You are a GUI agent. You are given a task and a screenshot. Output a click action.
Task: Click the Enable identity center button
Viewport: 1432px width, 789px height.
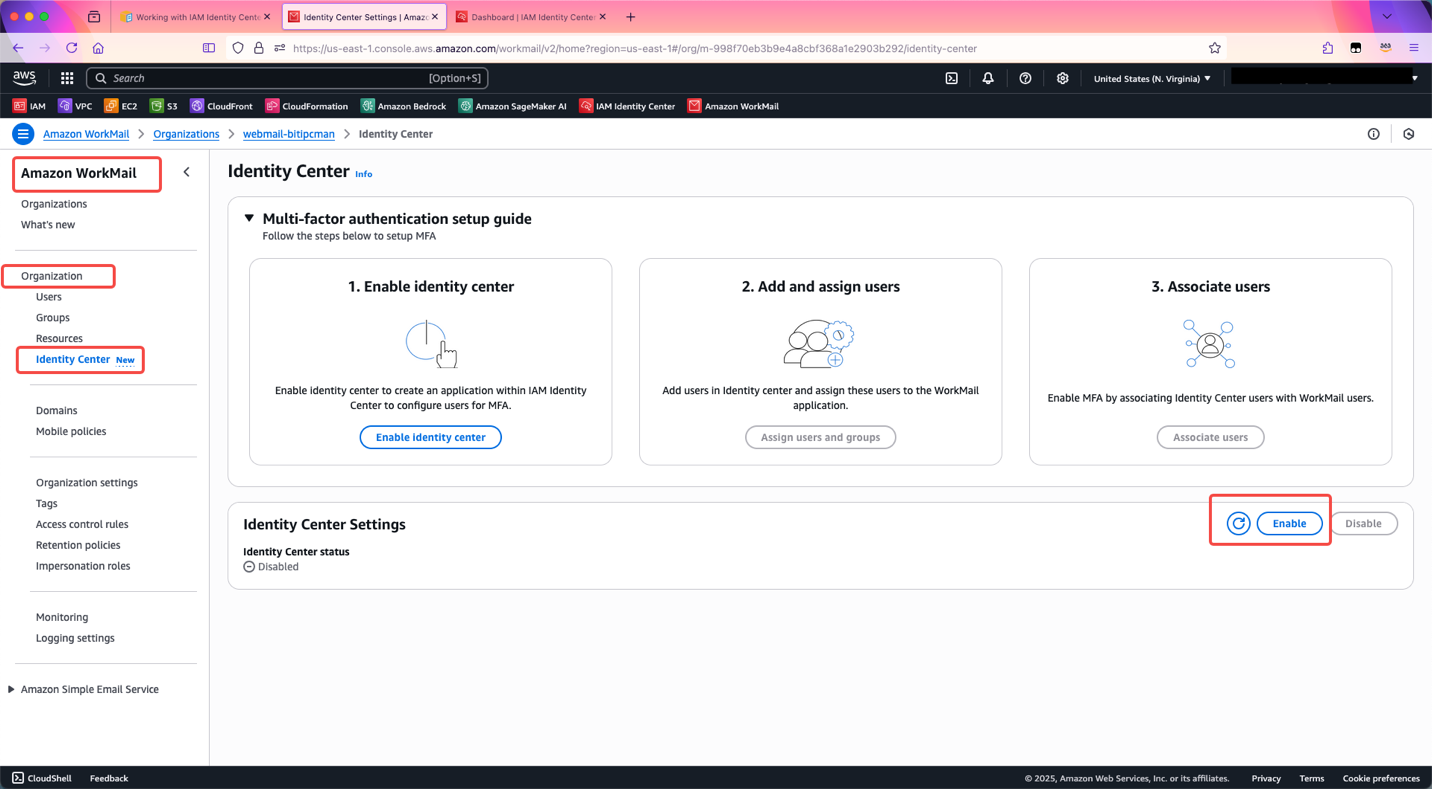pos(430,437)
